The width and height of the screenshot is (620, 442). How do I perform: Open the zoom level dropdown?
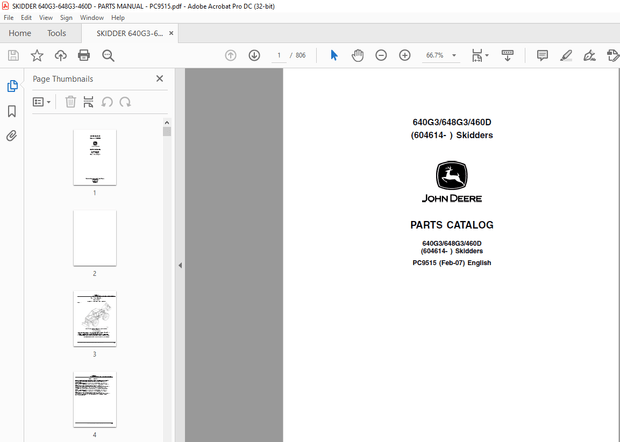click(x=454, y=55)
